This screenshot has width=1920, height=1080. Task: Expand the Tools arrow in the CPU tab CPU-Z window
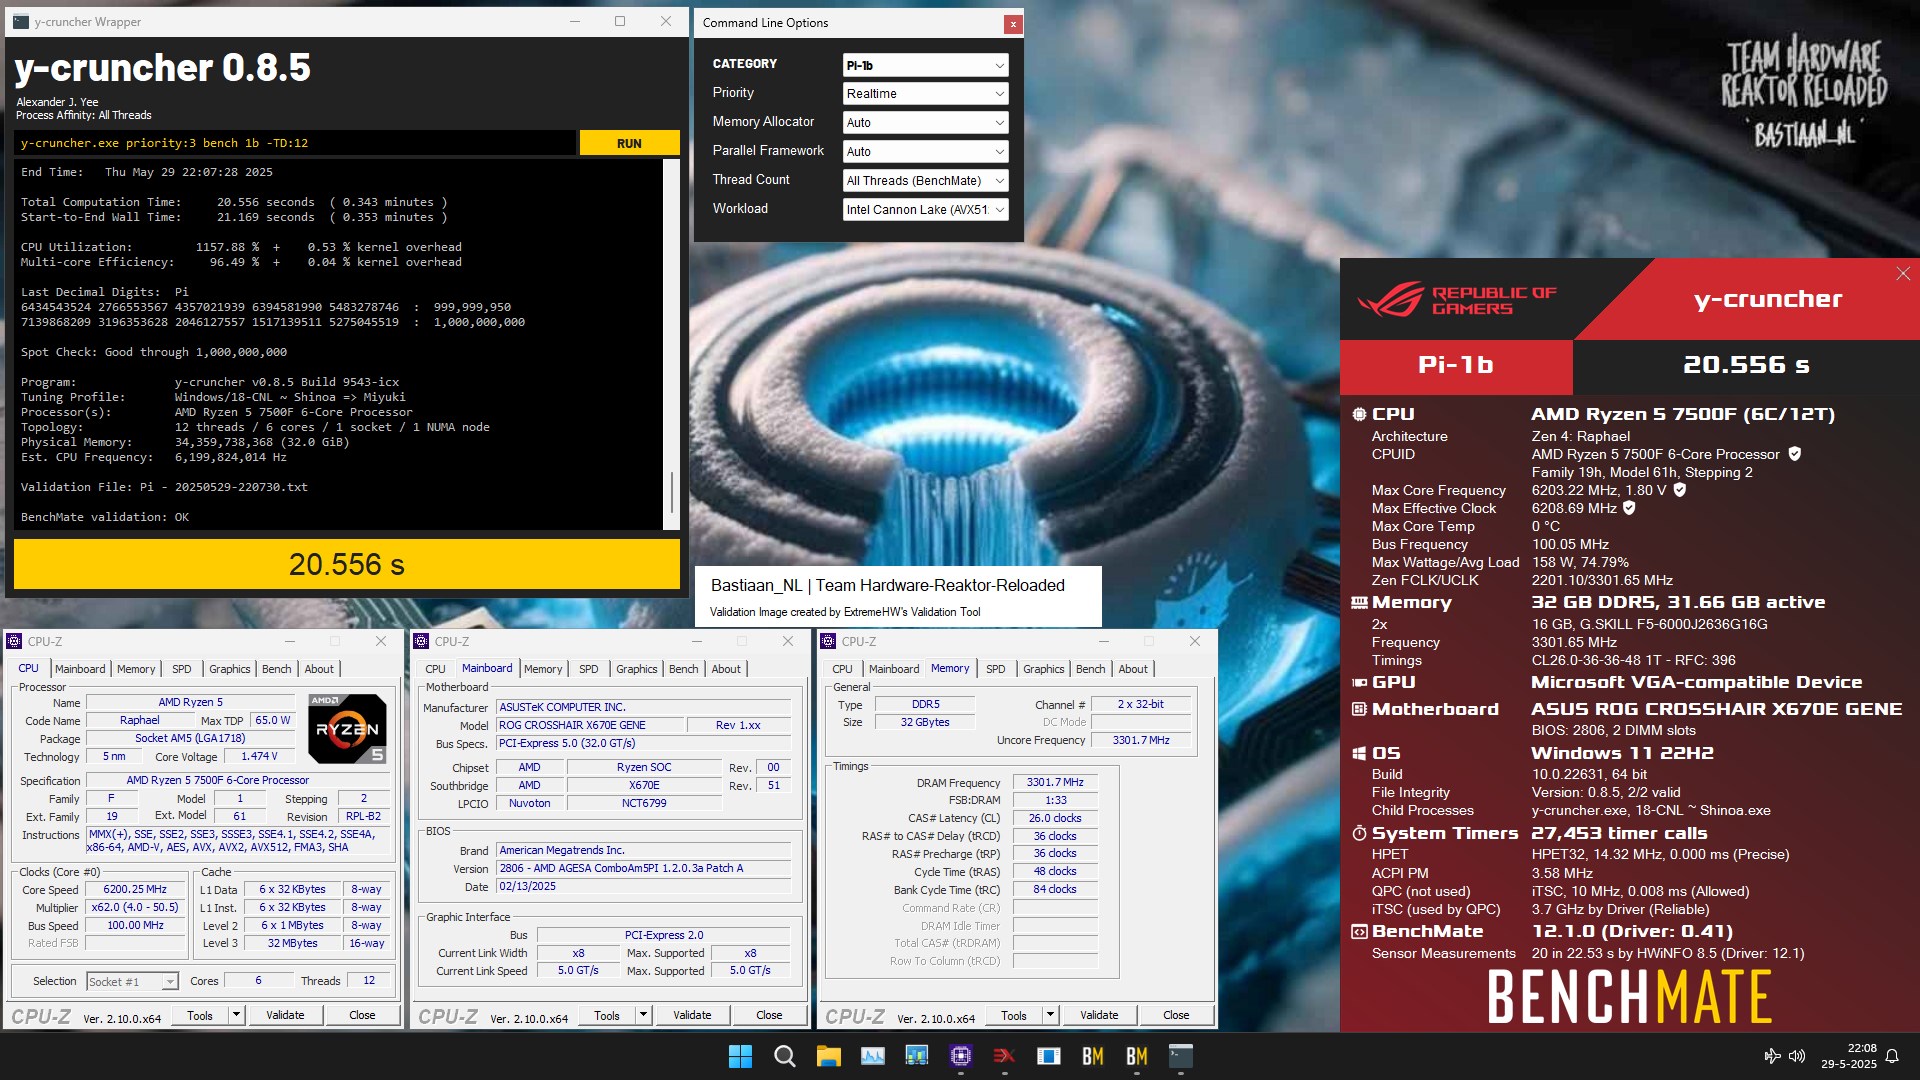click(237, 1015)
